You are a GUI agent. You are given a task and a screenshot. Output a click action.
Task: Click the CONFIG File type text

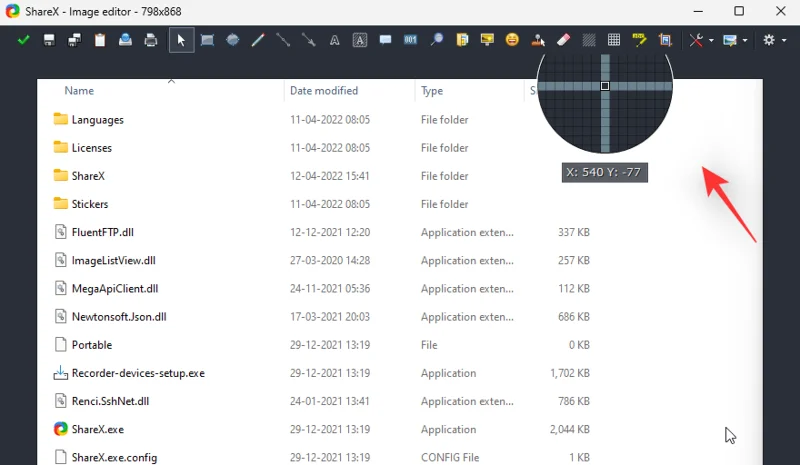coord(450,457)
